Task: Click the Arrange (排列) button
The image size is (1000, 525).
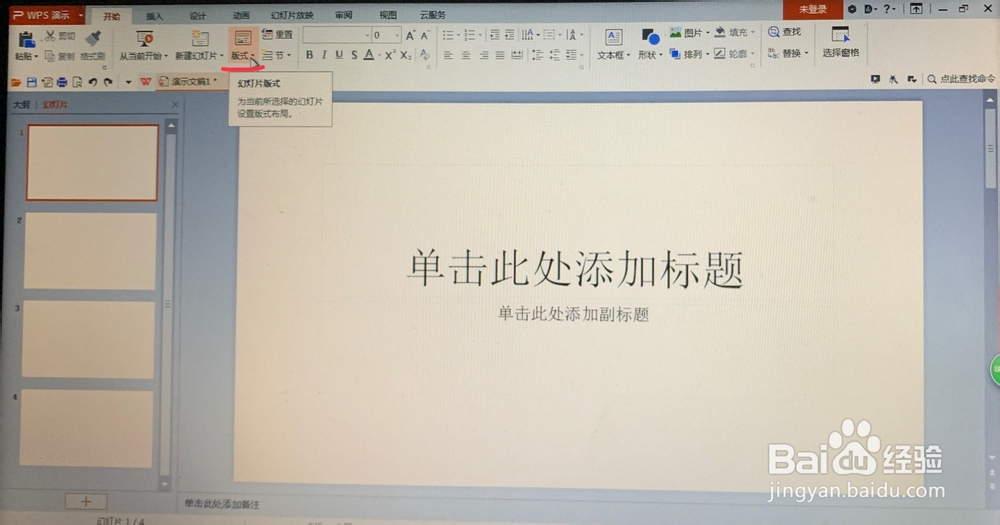Action: click(689, 55)
